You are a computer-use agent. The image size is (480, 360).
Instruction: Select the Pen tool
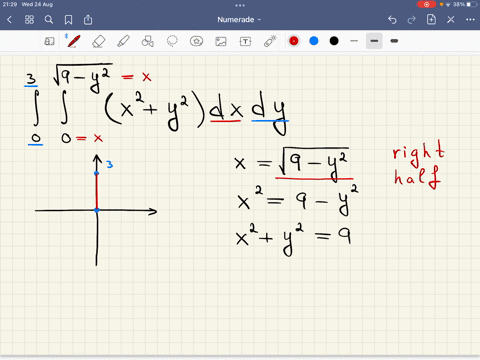73,41
